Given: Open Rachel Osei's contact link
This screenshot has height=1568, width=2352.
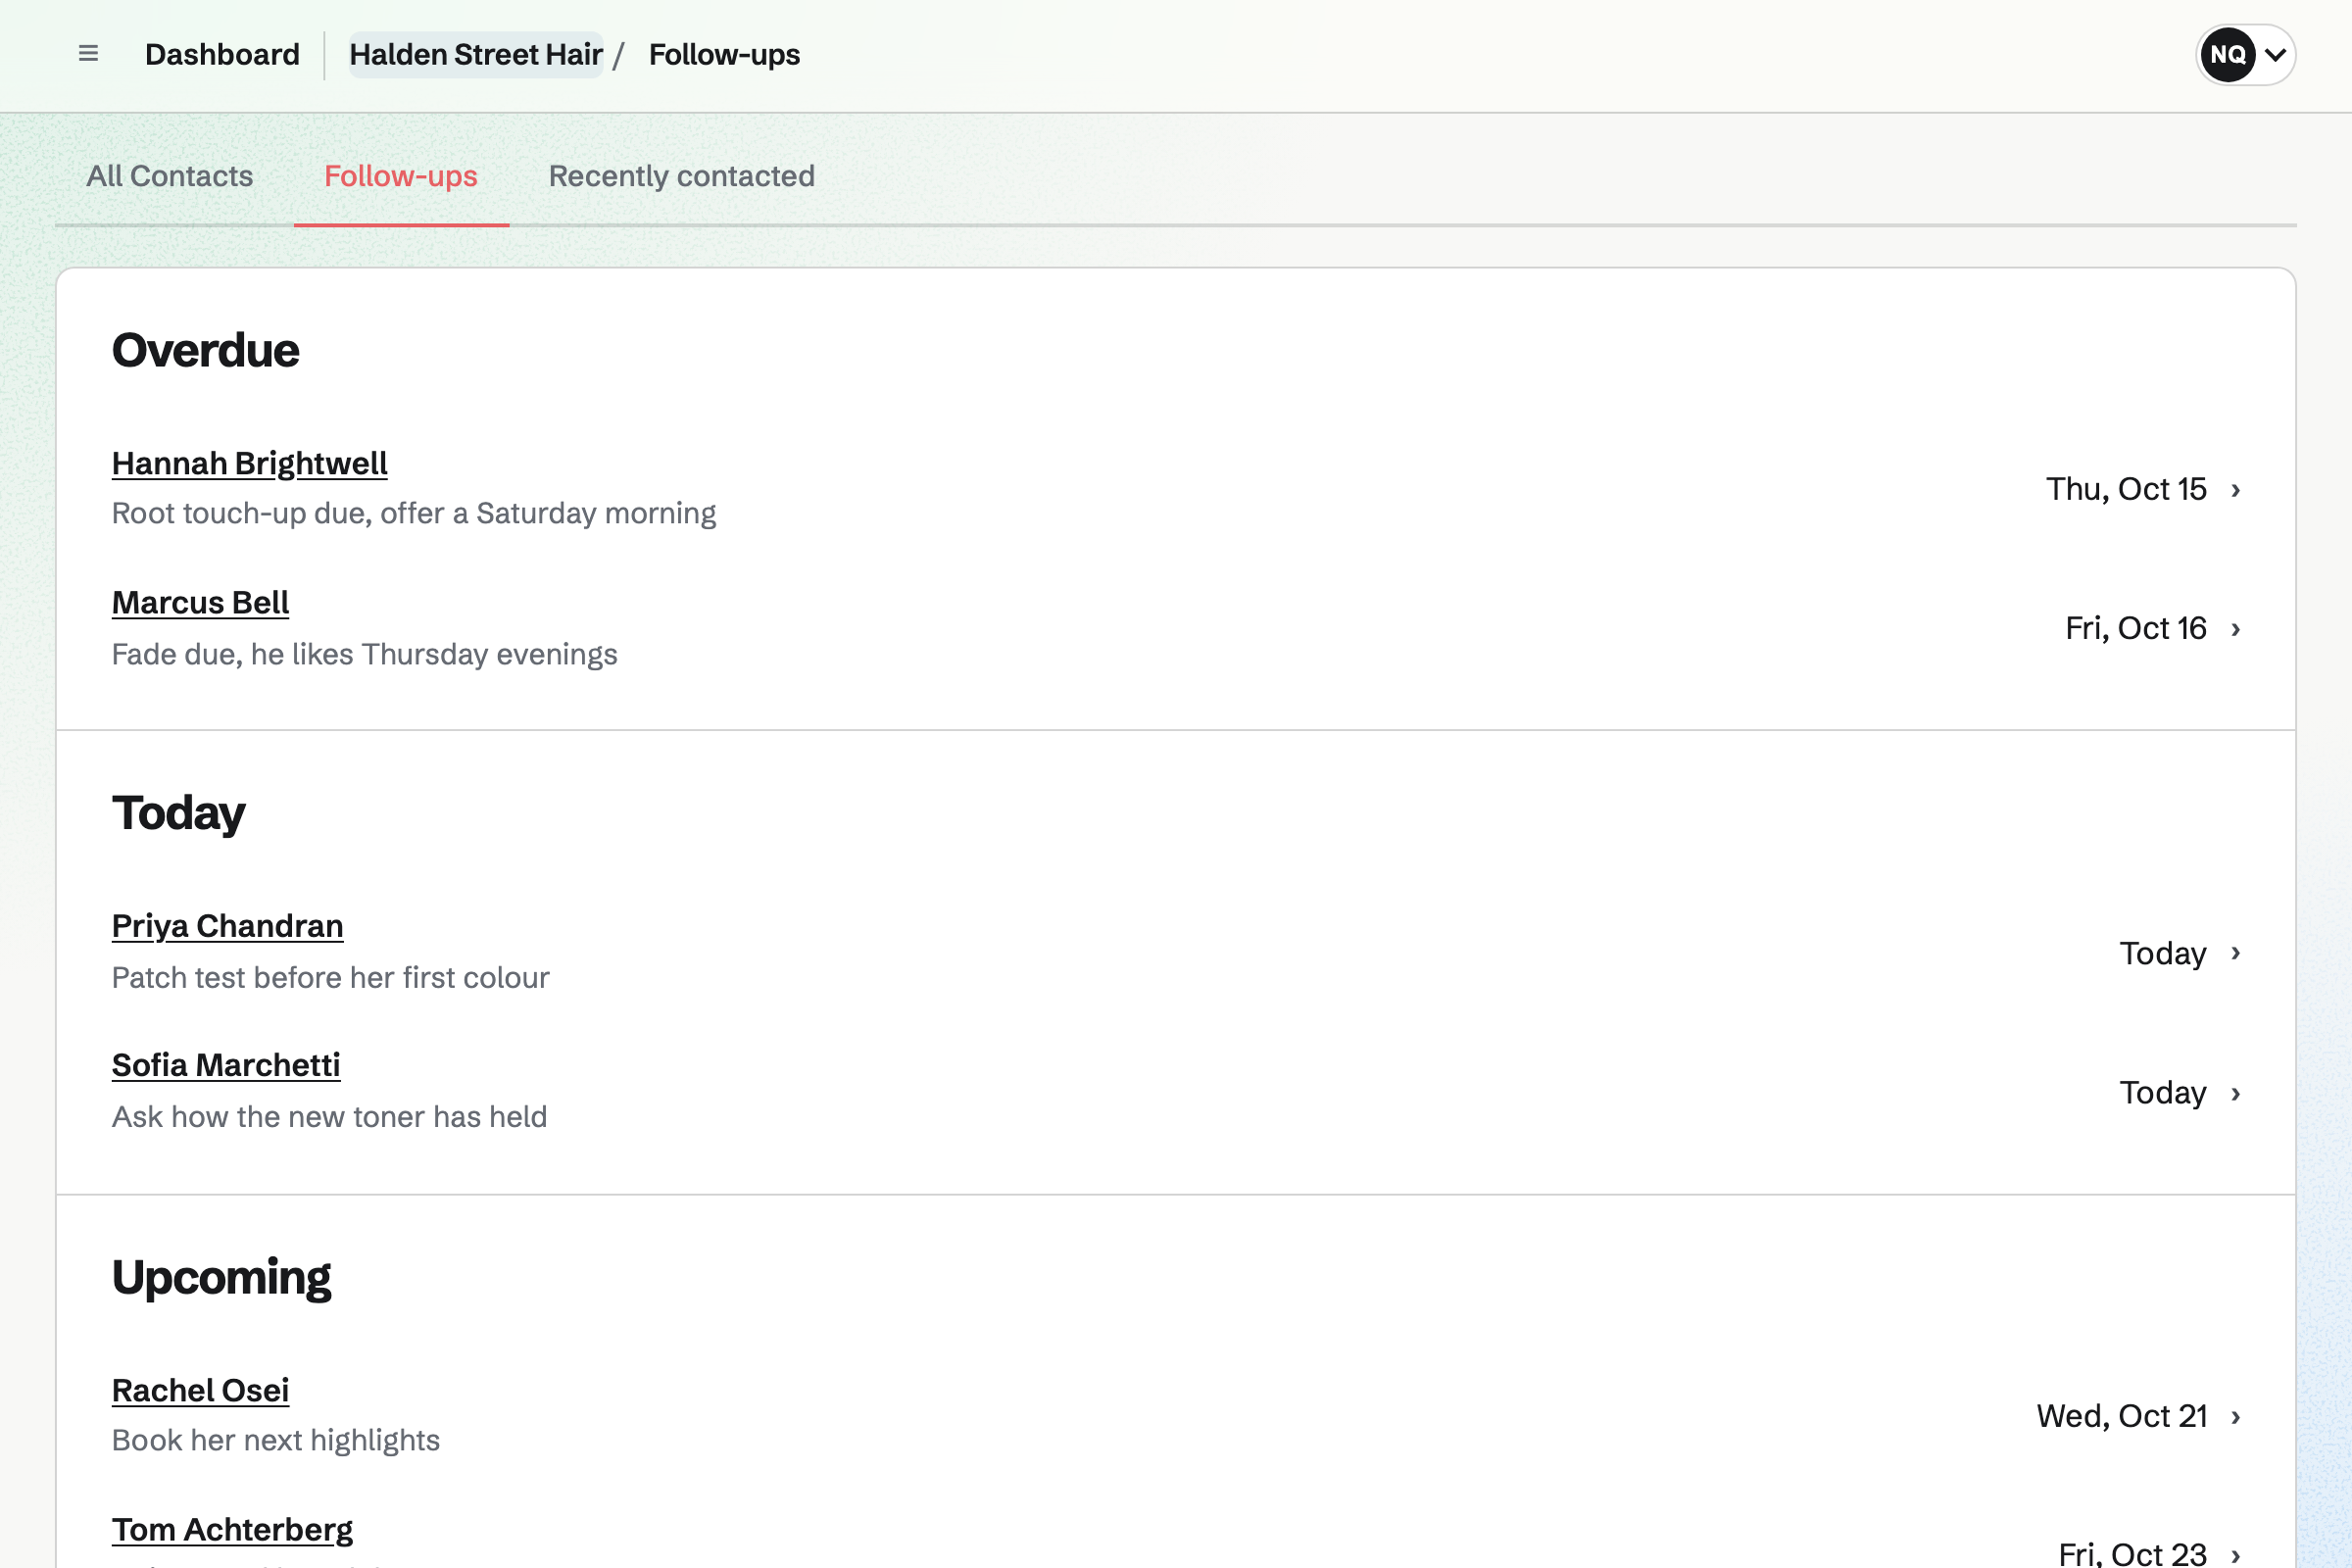Looking at the screenshot, I should (200, 1391).
